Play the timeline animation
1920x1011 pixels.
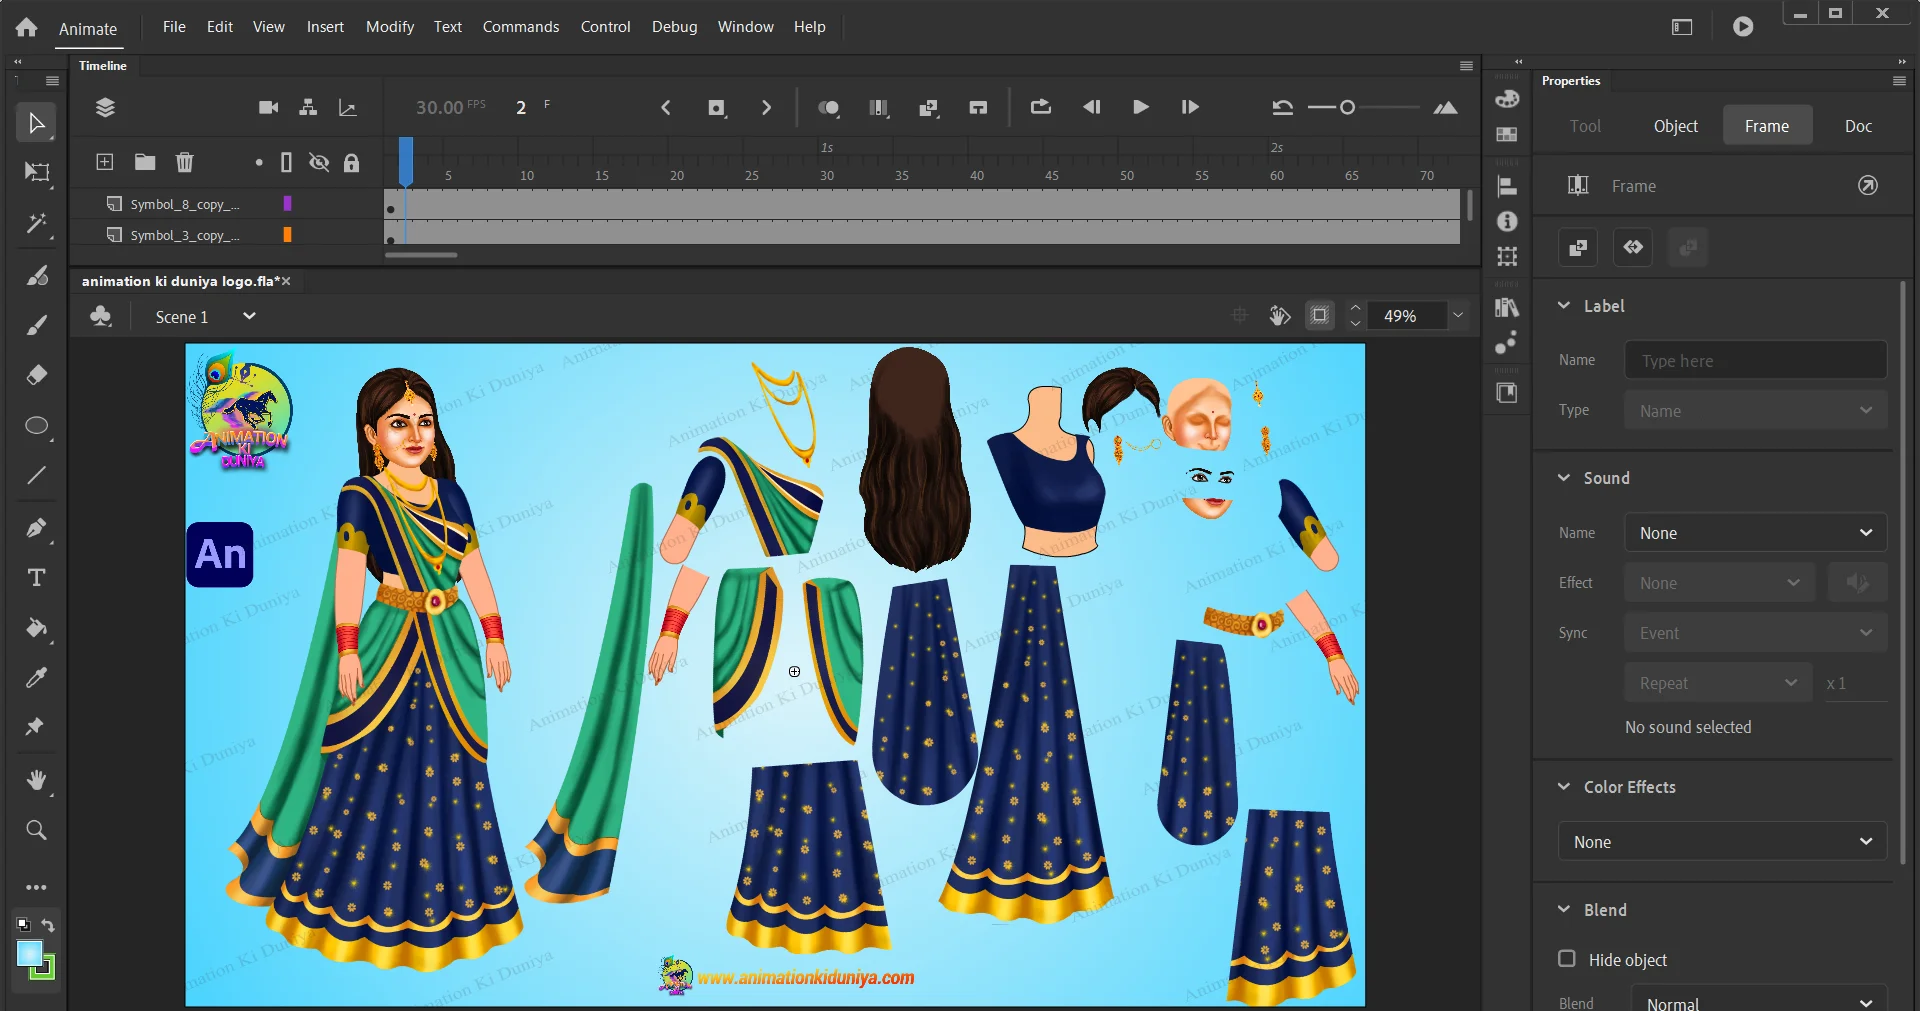pos(1140,107)
